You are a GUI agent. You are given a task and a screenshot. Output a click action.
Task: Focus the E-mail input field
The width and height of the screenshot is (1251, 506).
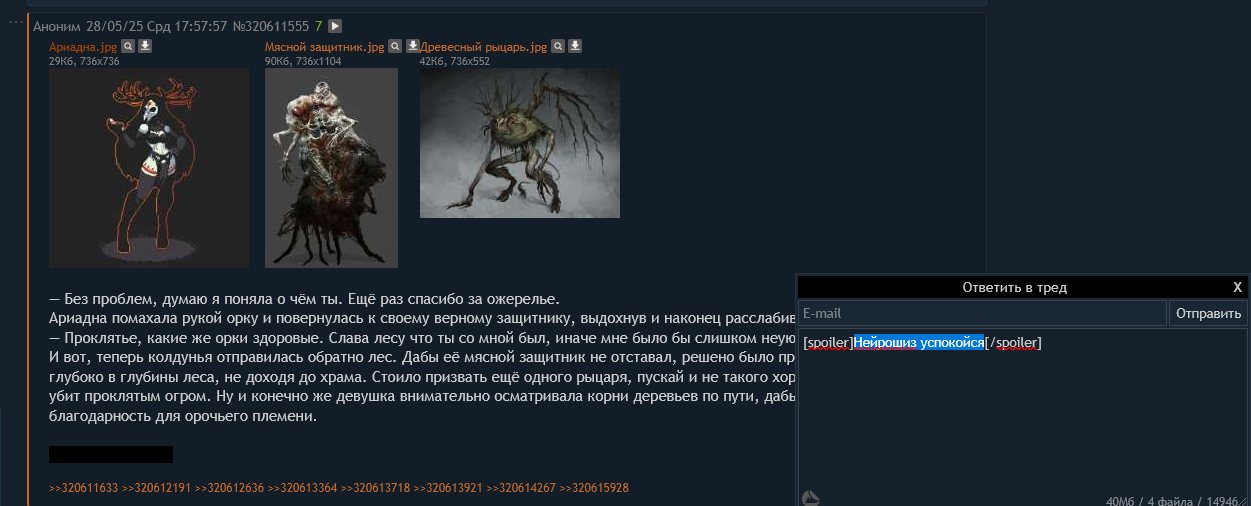pyautogui.click(x=982, y=313)
